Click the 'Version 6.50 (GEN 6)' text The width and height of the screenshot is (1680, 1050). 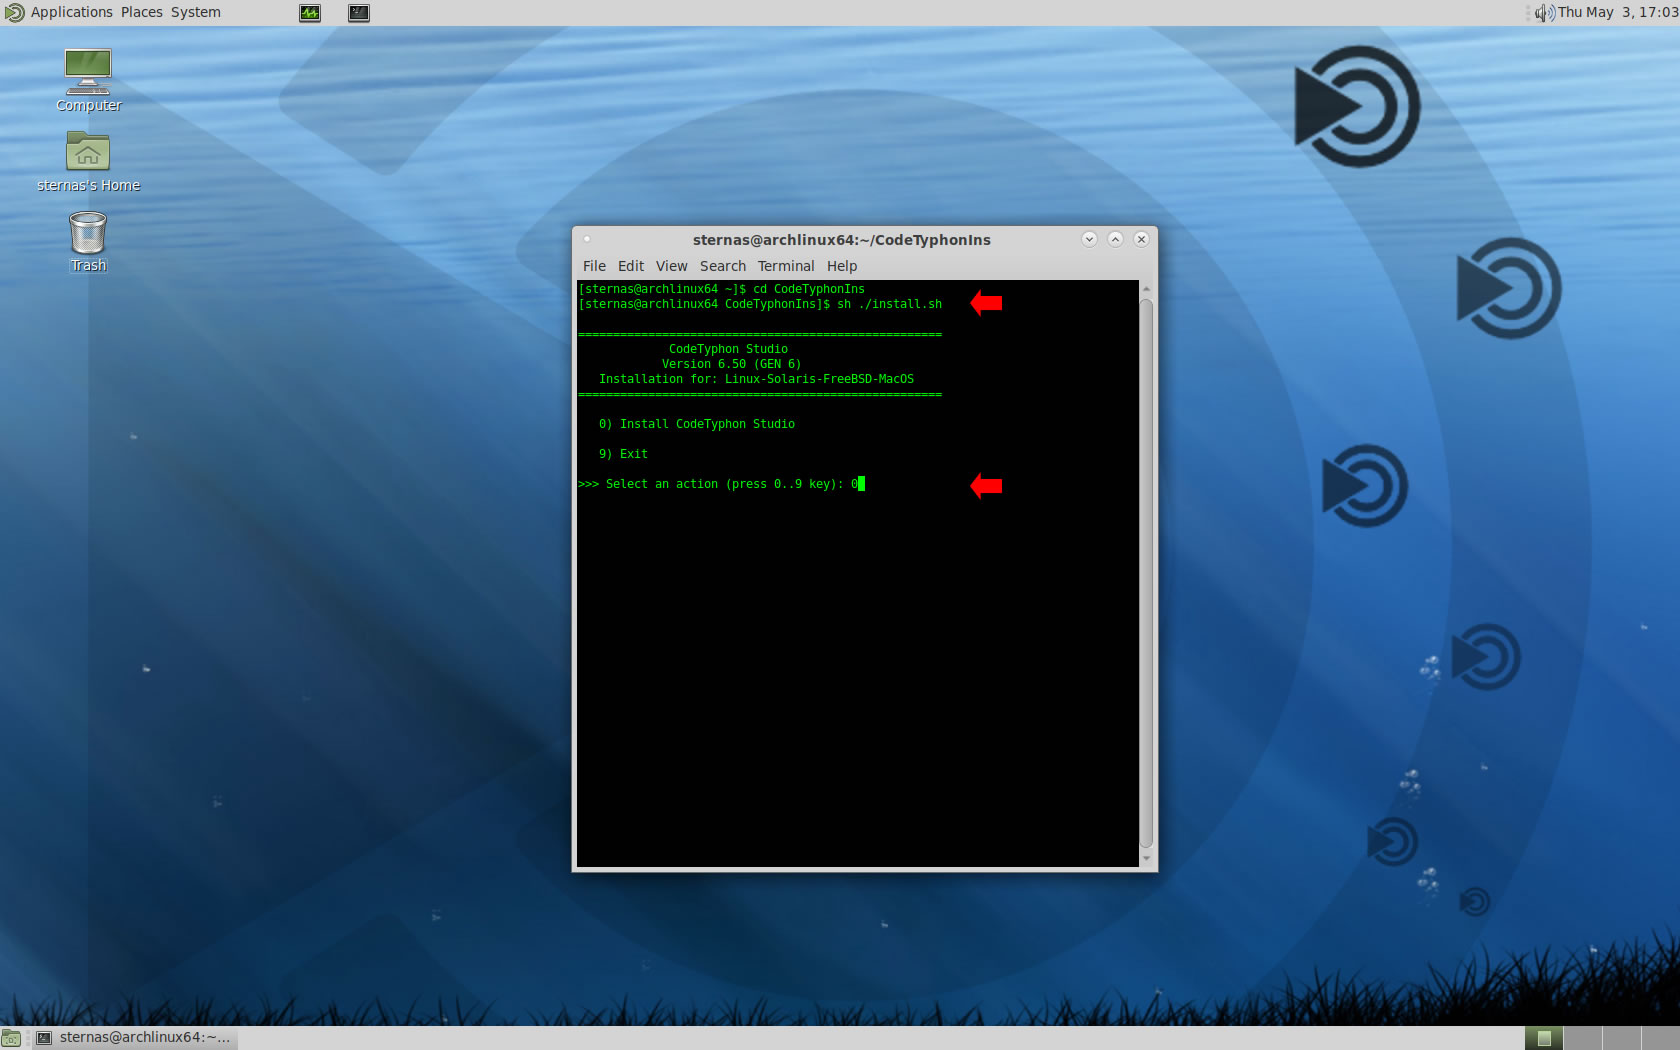[x=731, y=364]
